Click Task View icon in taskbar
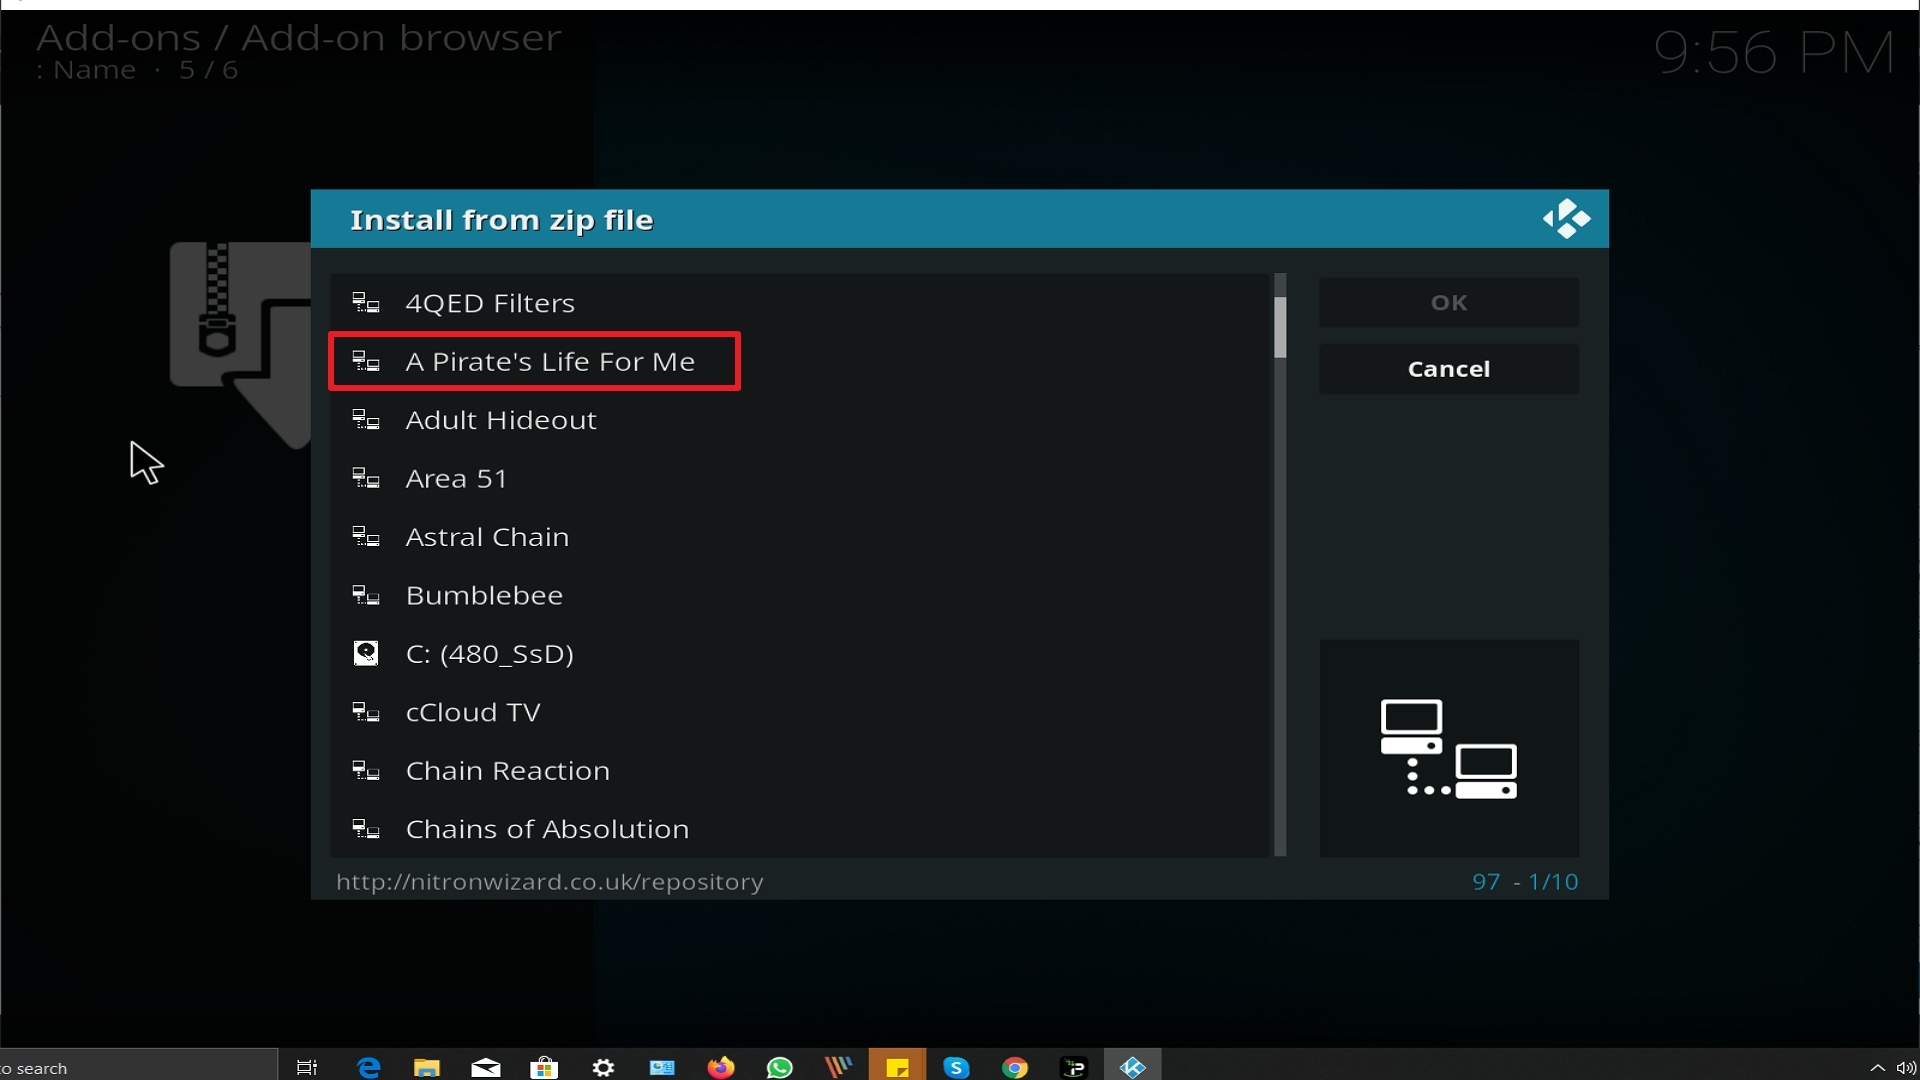 click(307, 1067)
